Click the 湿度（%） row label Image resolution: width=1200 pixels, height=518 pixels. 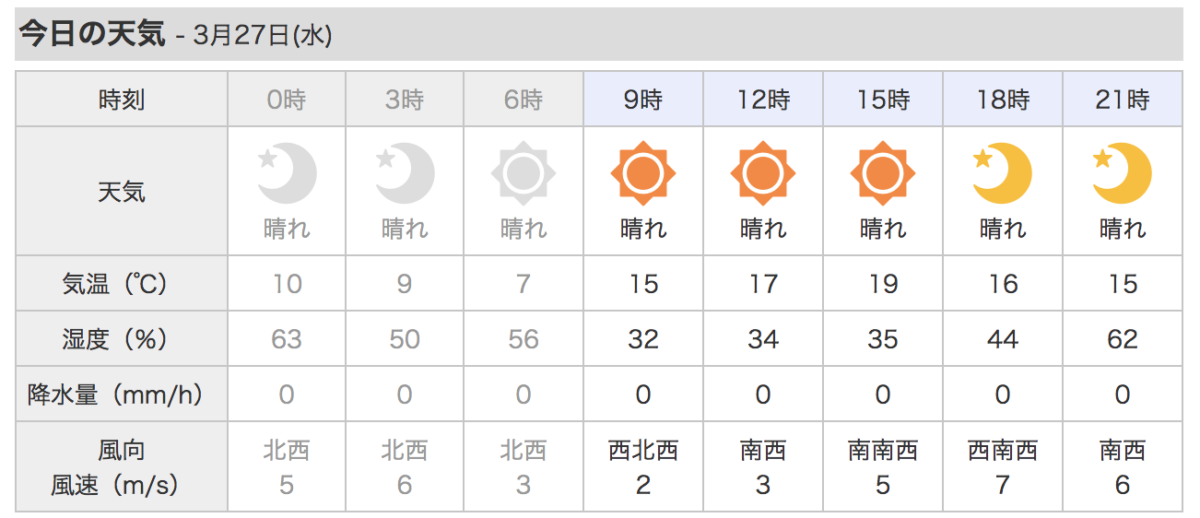point(121,339)
